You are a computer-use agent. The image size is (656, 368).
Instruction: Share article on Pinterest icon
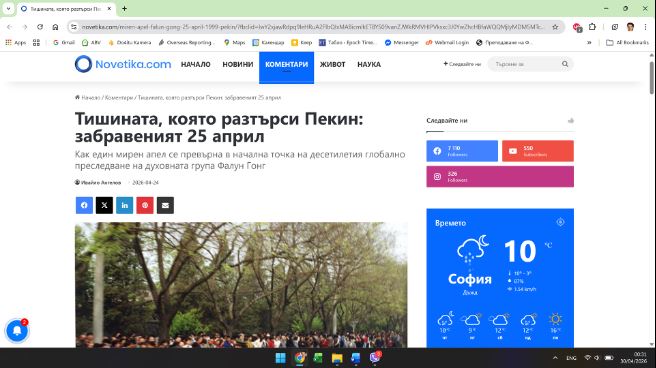145,205
